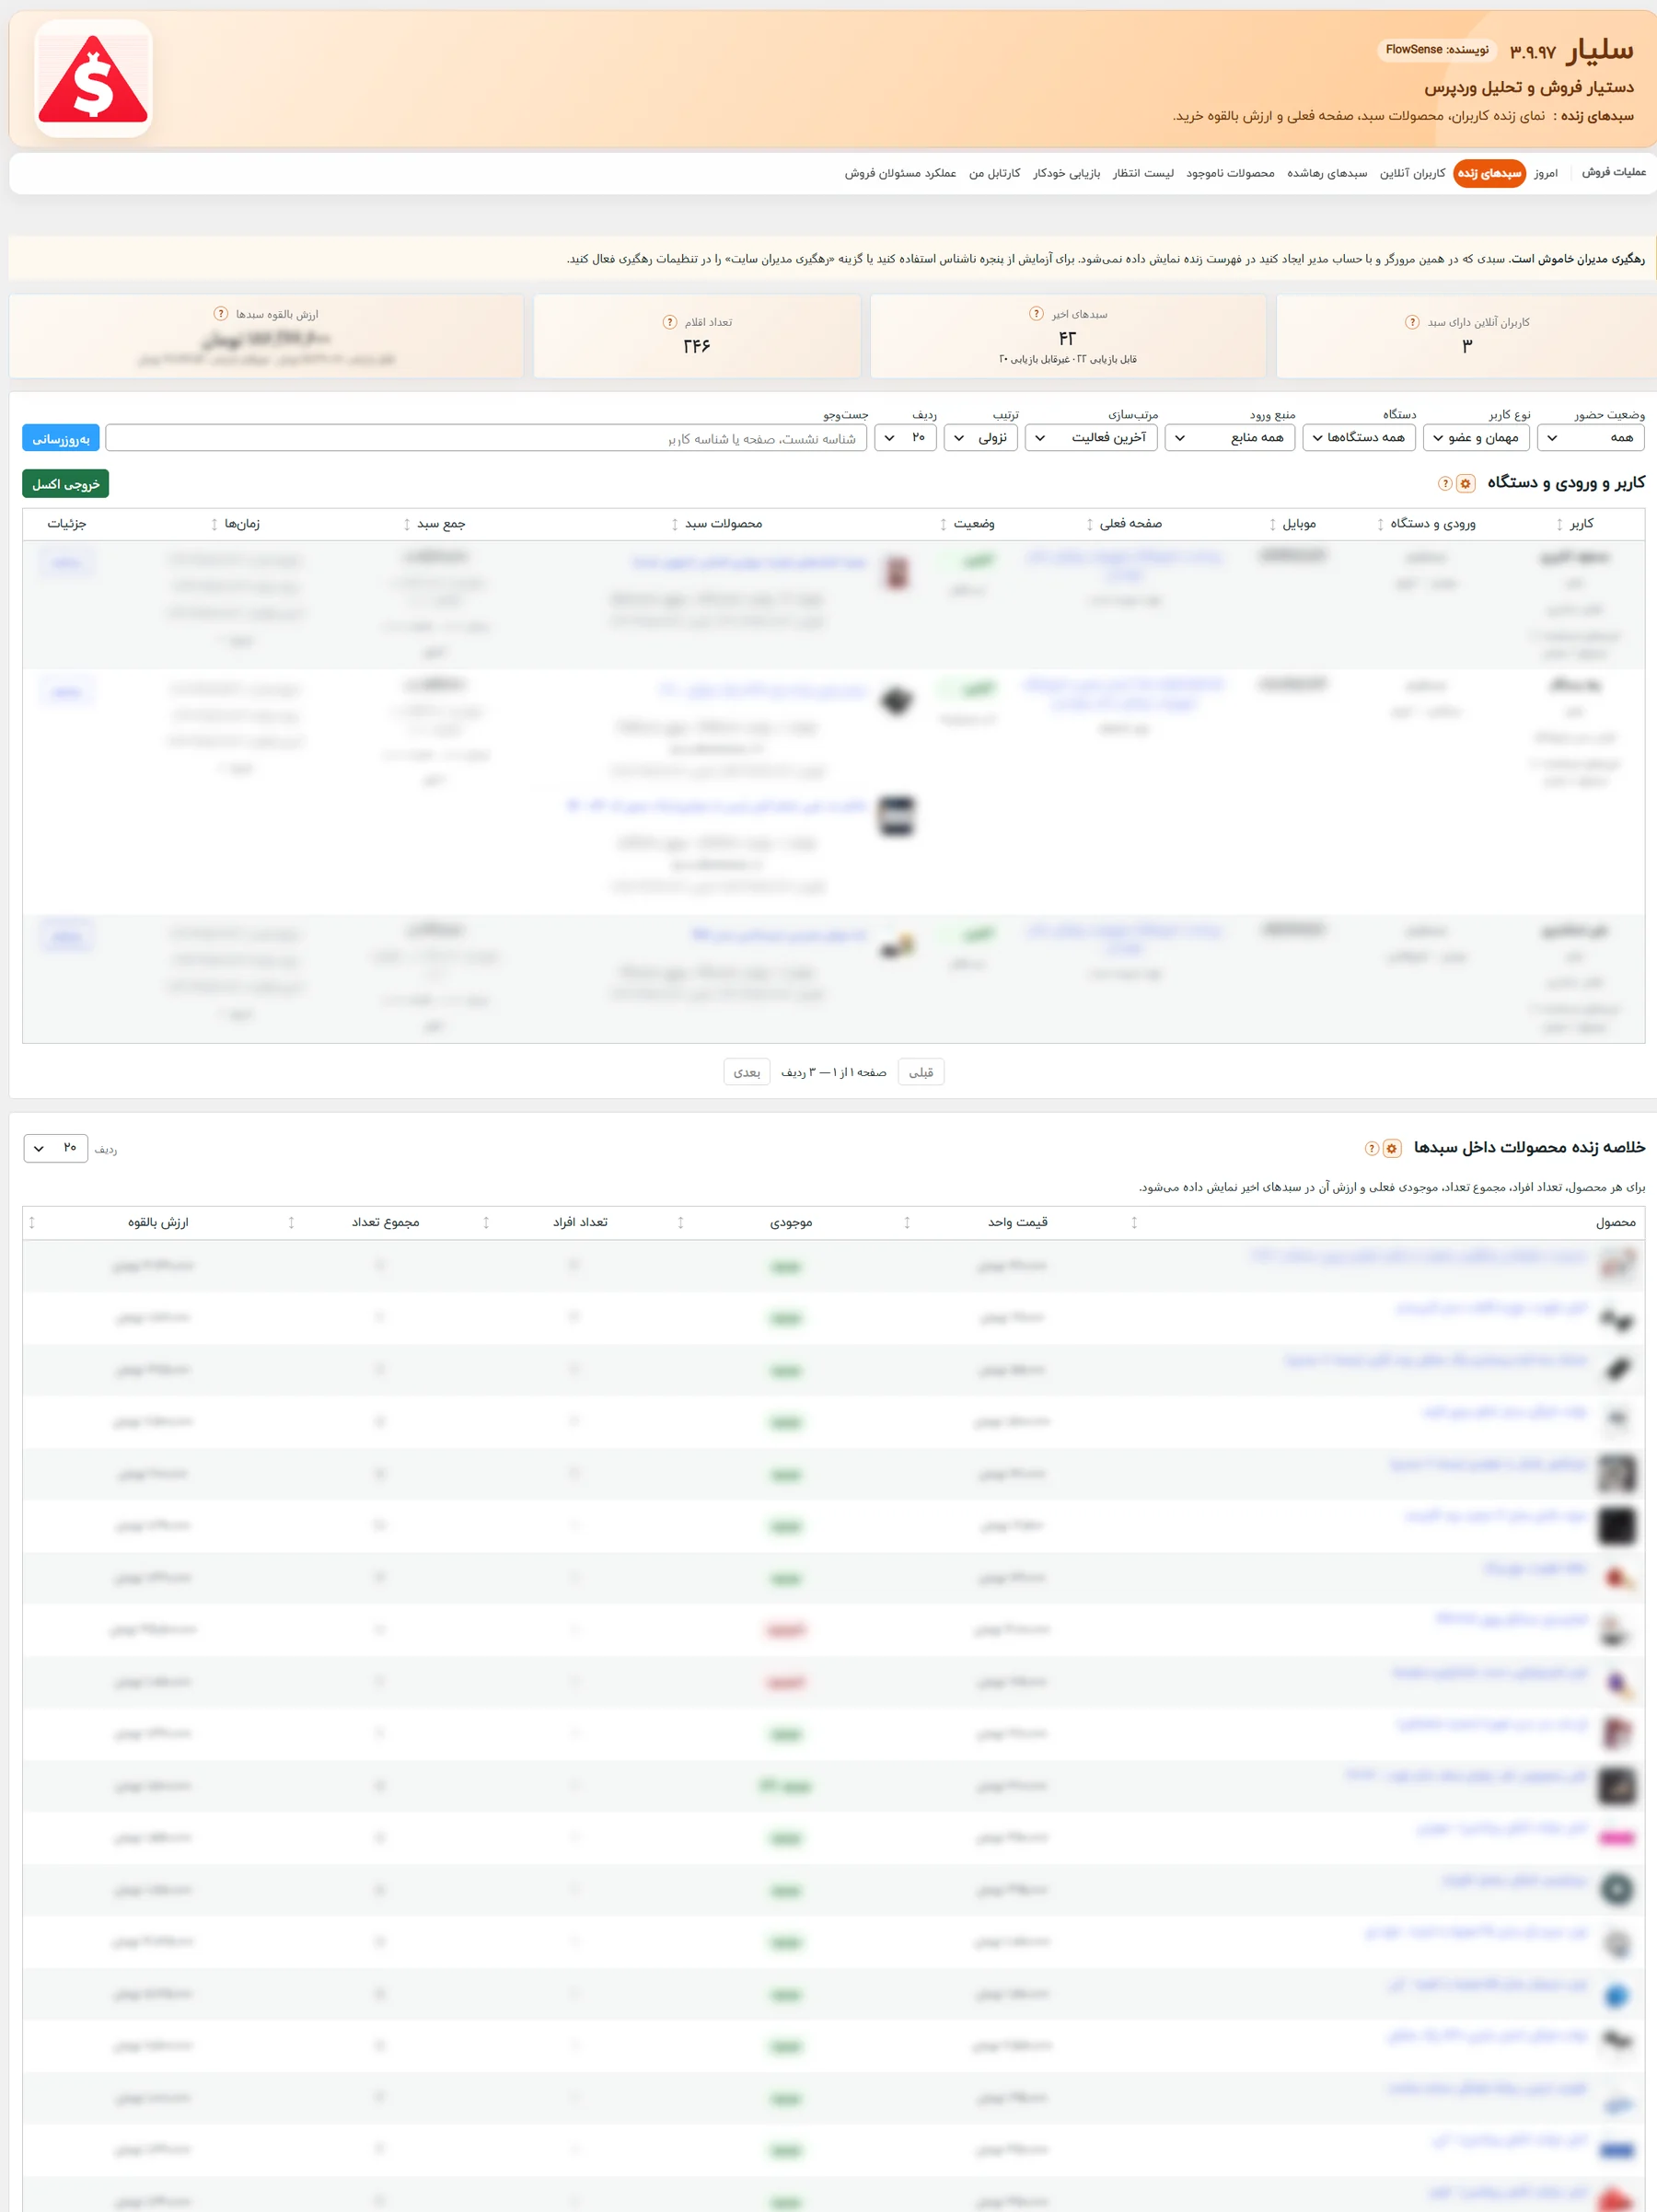Image resolution: width=1657 pixels, height=2212 pixels.
Task: Click help icon beside کاربر و ورودی و دستگاه
Action: [1445, 484]
